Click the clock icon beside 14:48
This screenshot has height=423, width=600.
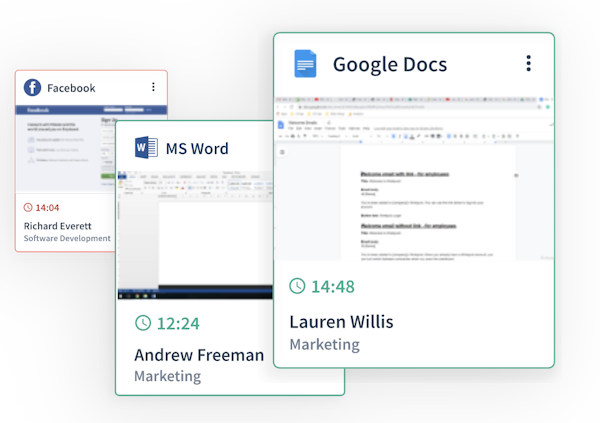(x=297, y=287)
